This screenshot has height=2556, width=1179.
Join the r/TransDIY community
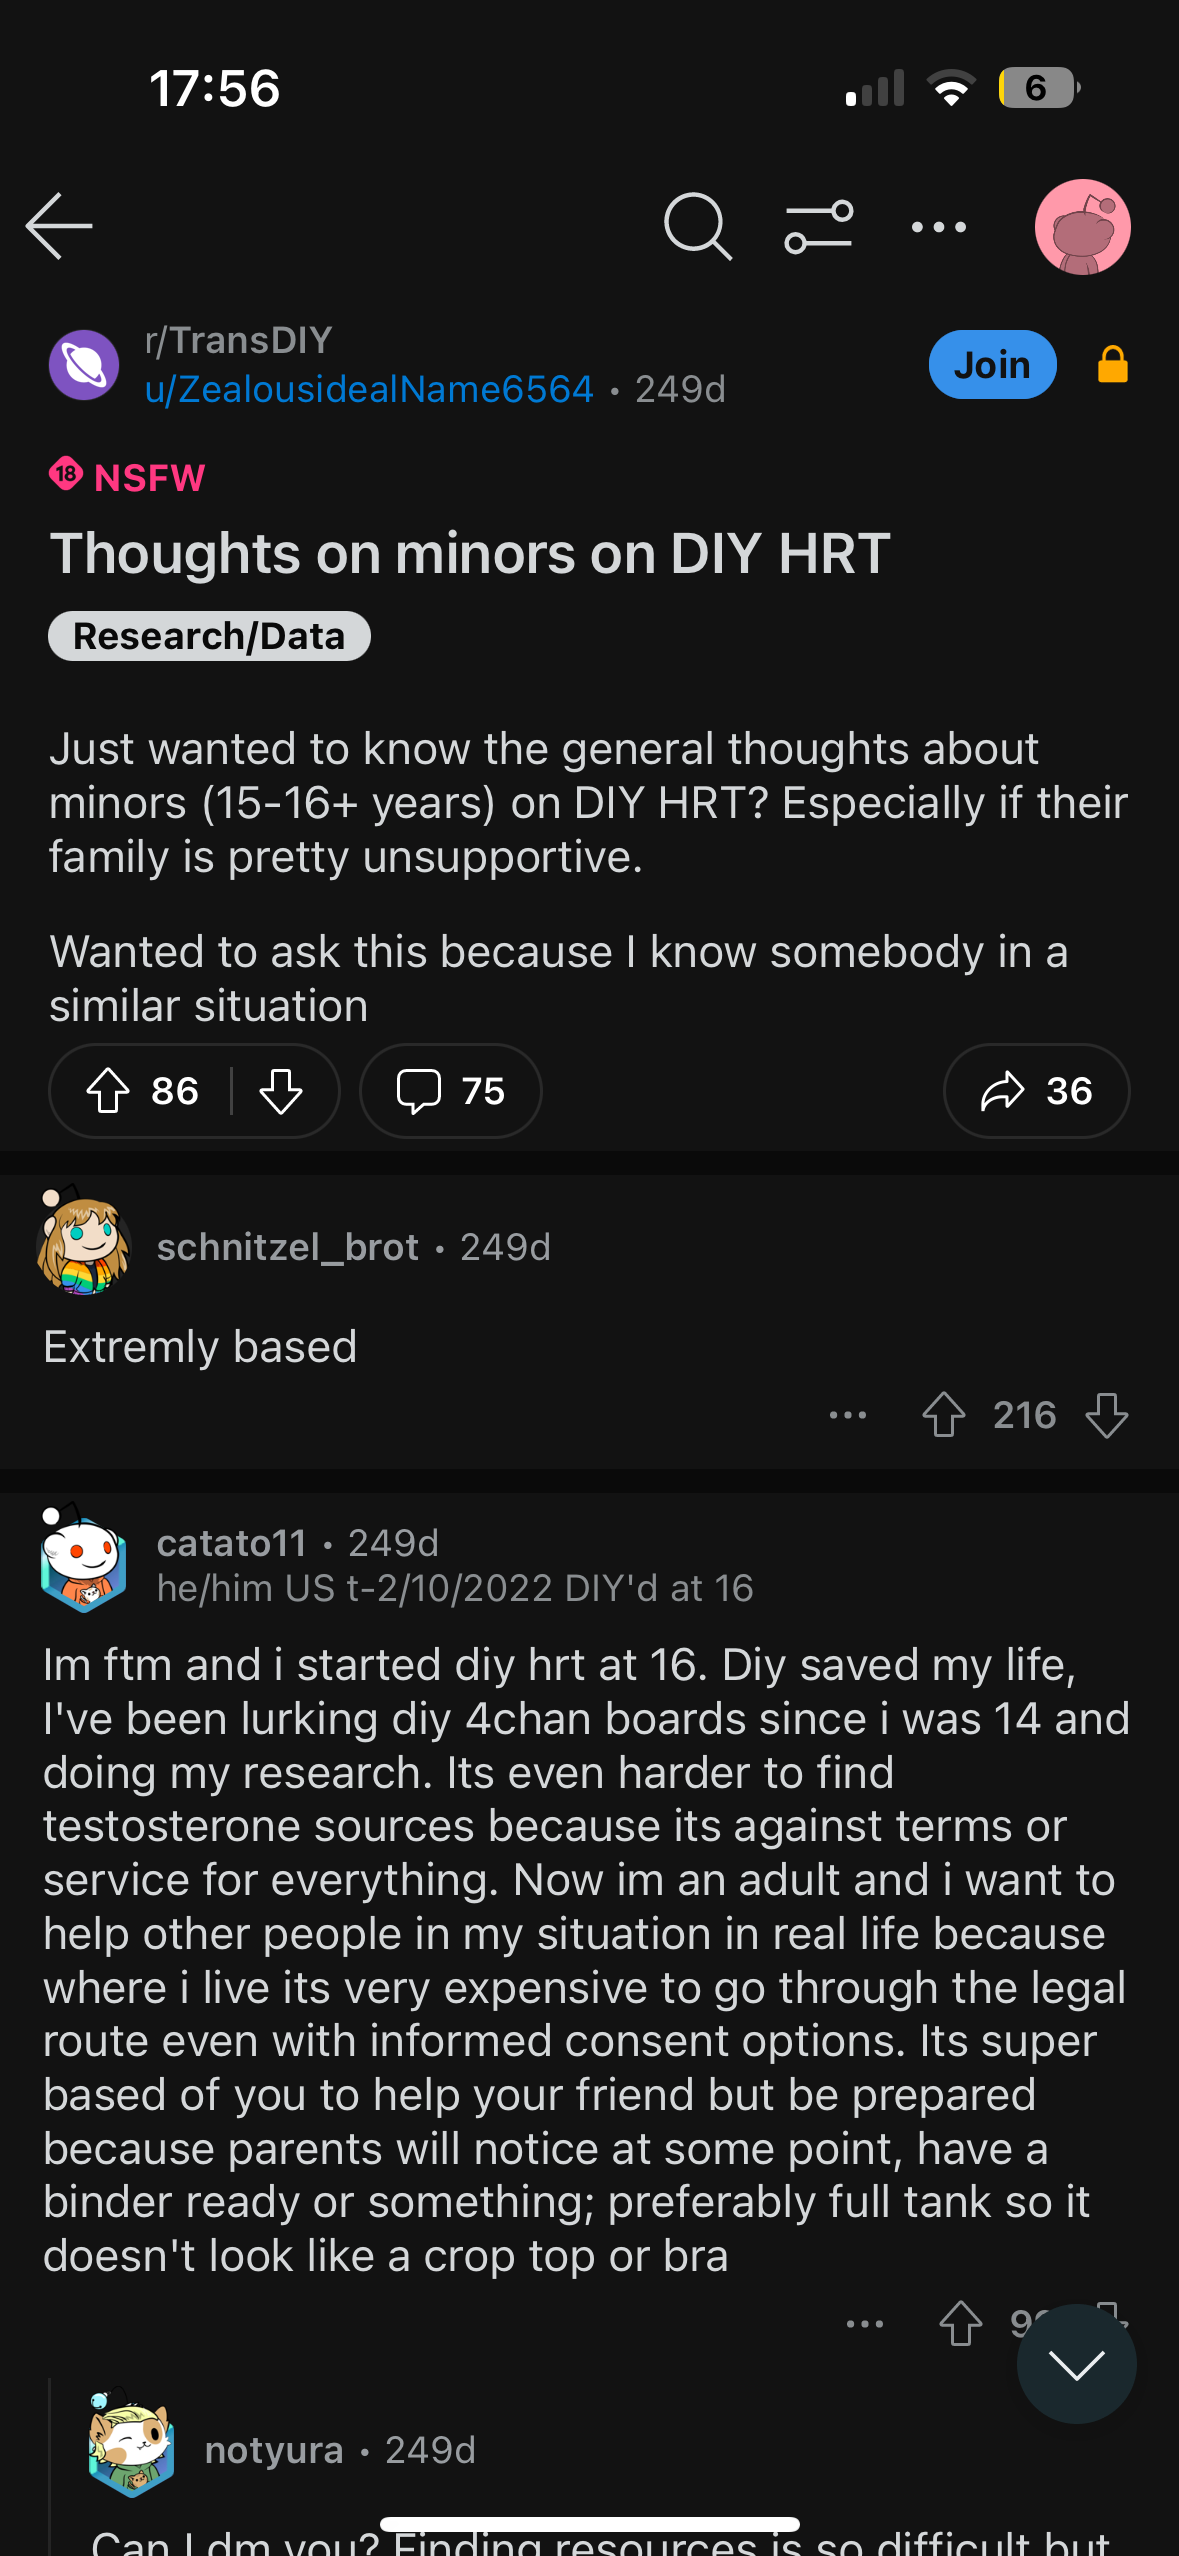992,365
